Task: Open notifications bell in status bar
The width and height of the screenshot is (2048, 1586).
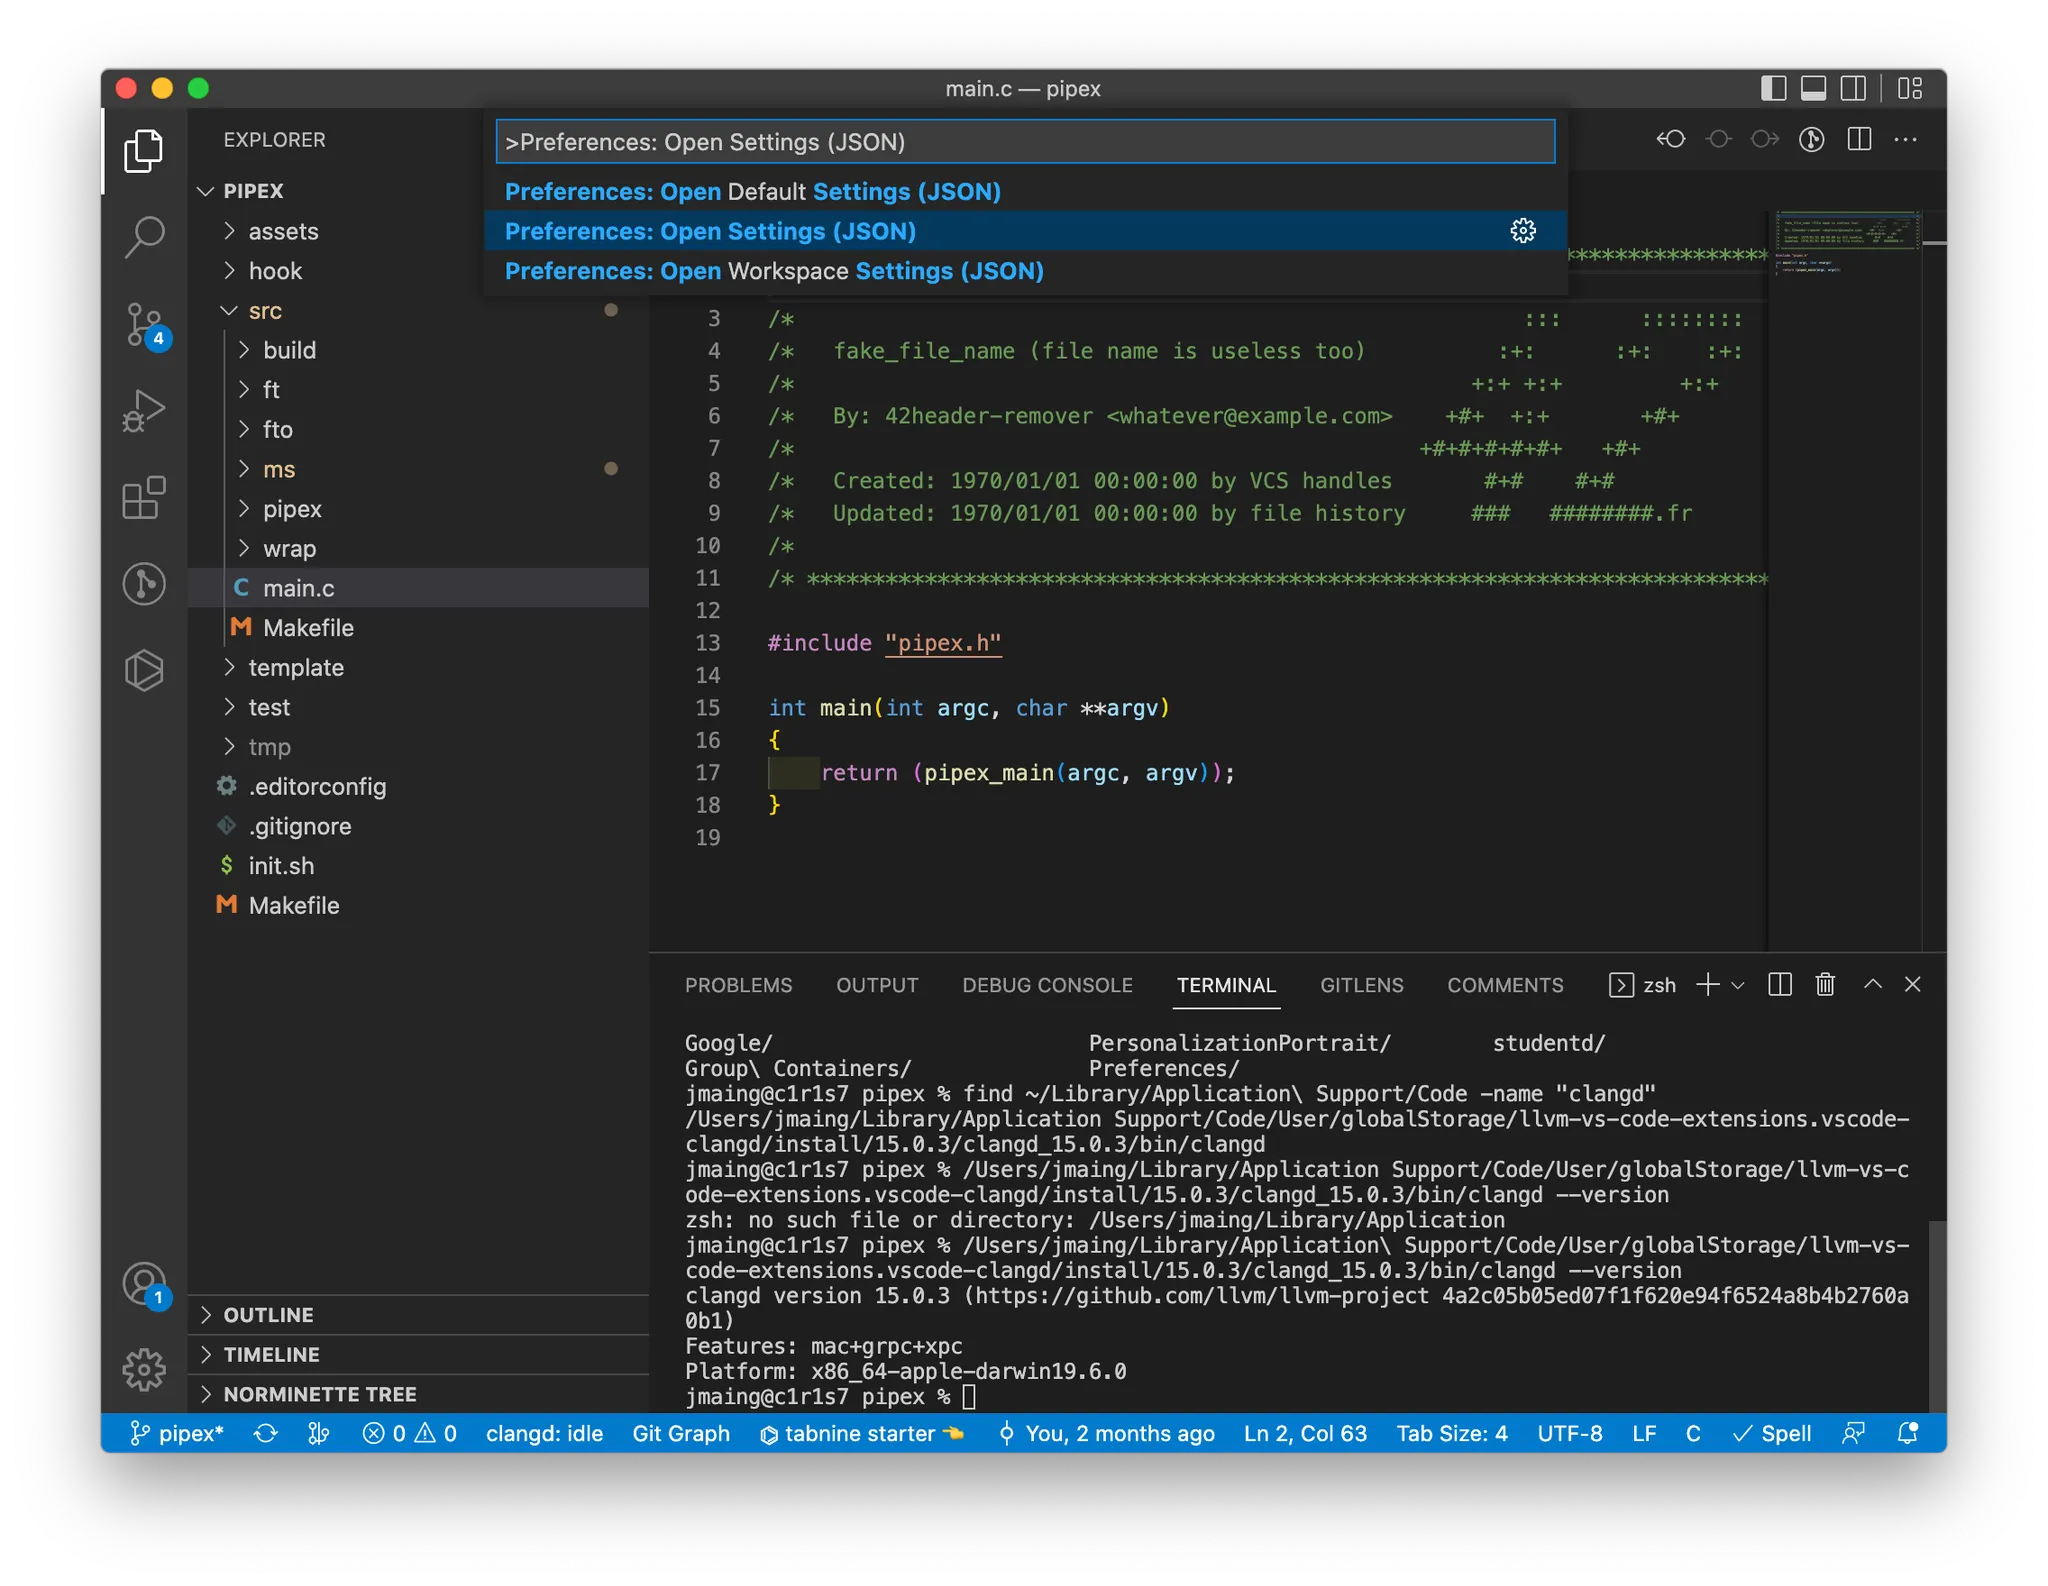Action: pyautogui.click(x=1907, y=1433)
